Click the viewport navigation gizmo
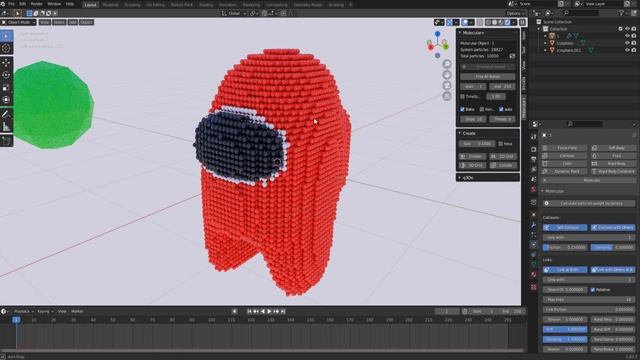Image resolution: width=640 pixels, height=360 pixels. [x=438, y=44]
